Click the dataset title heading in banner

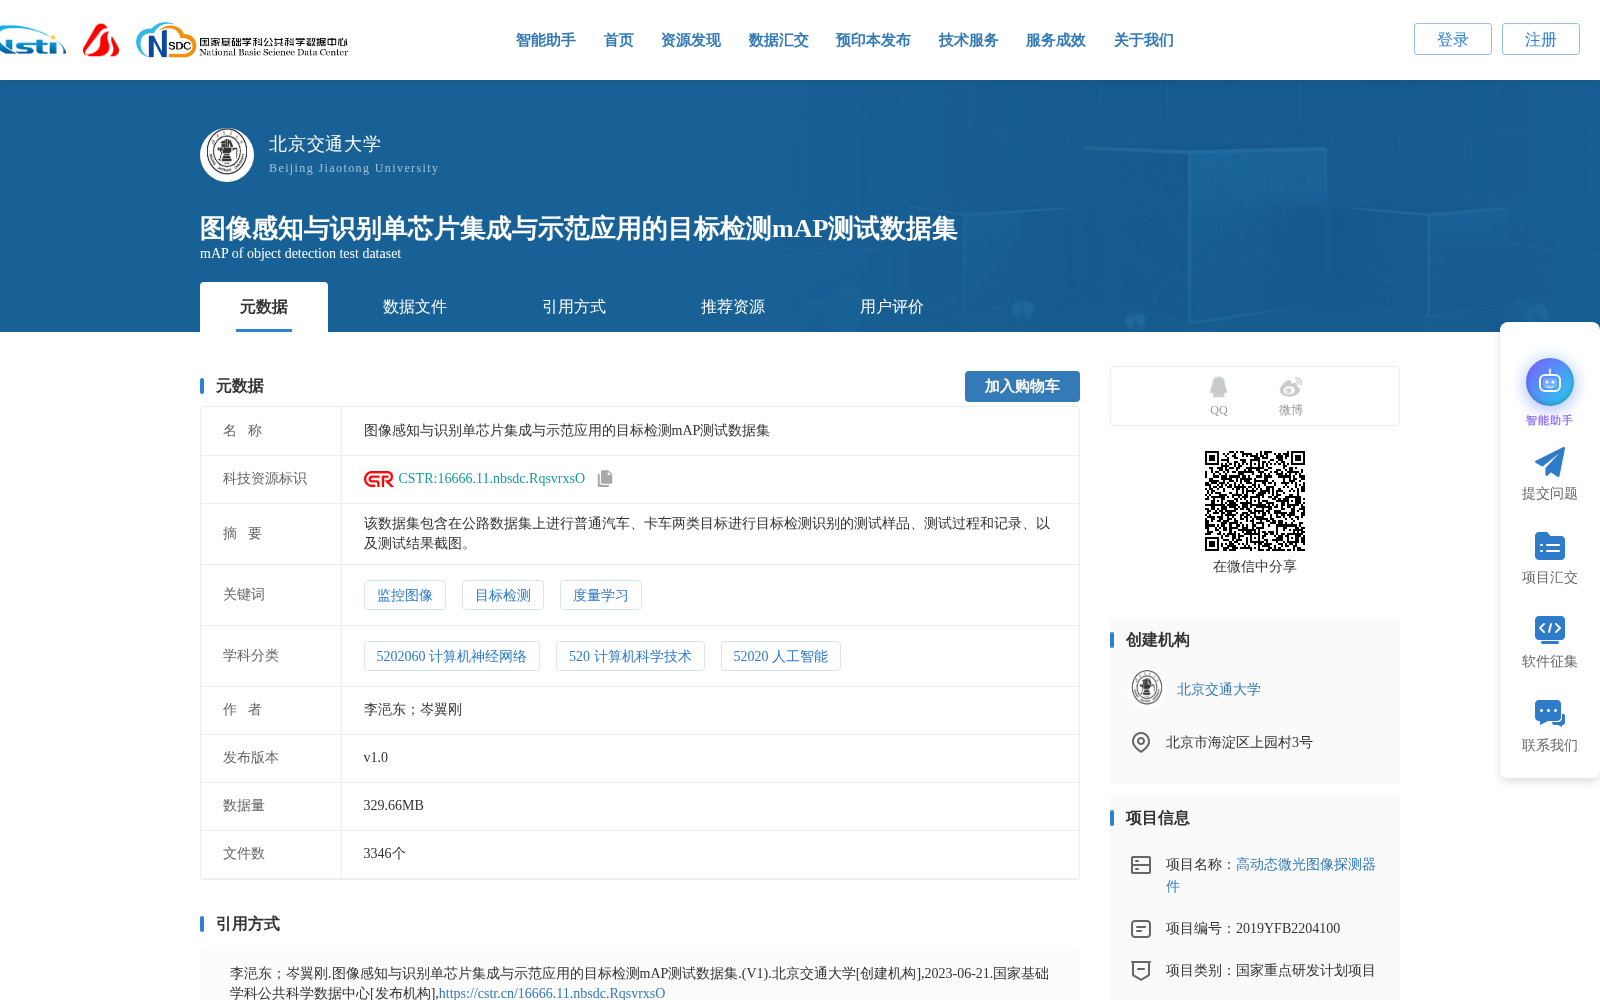579,229
